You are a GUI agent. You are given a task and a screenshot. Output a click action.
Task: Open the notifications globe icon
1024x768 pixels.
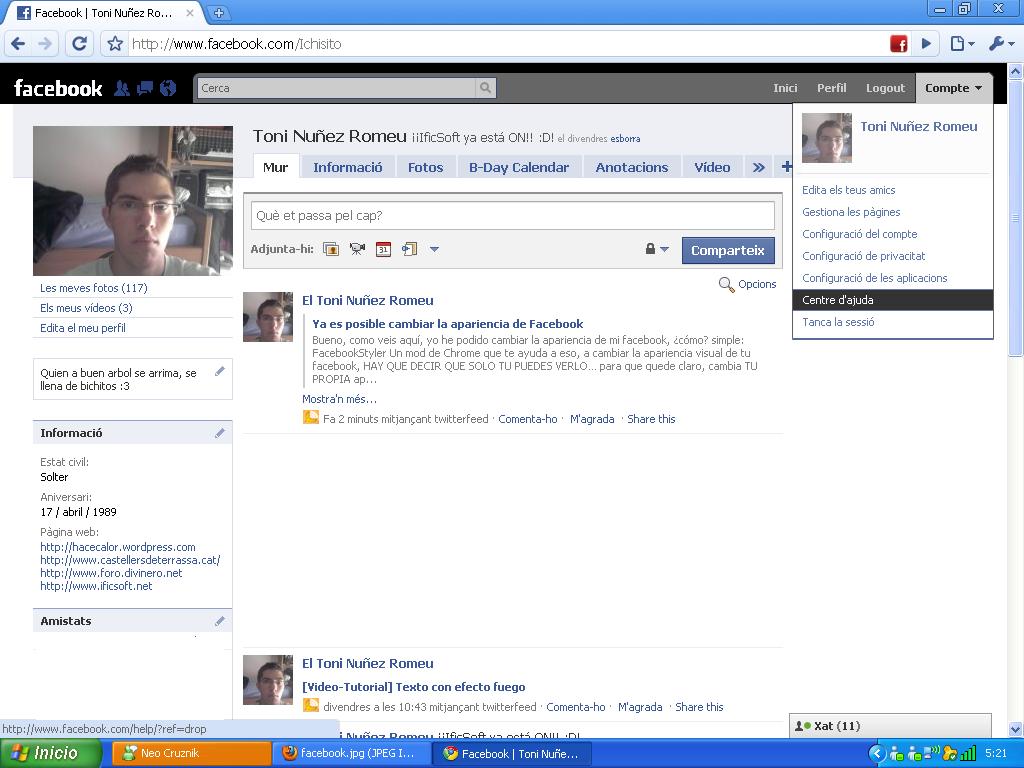(168, 88)
